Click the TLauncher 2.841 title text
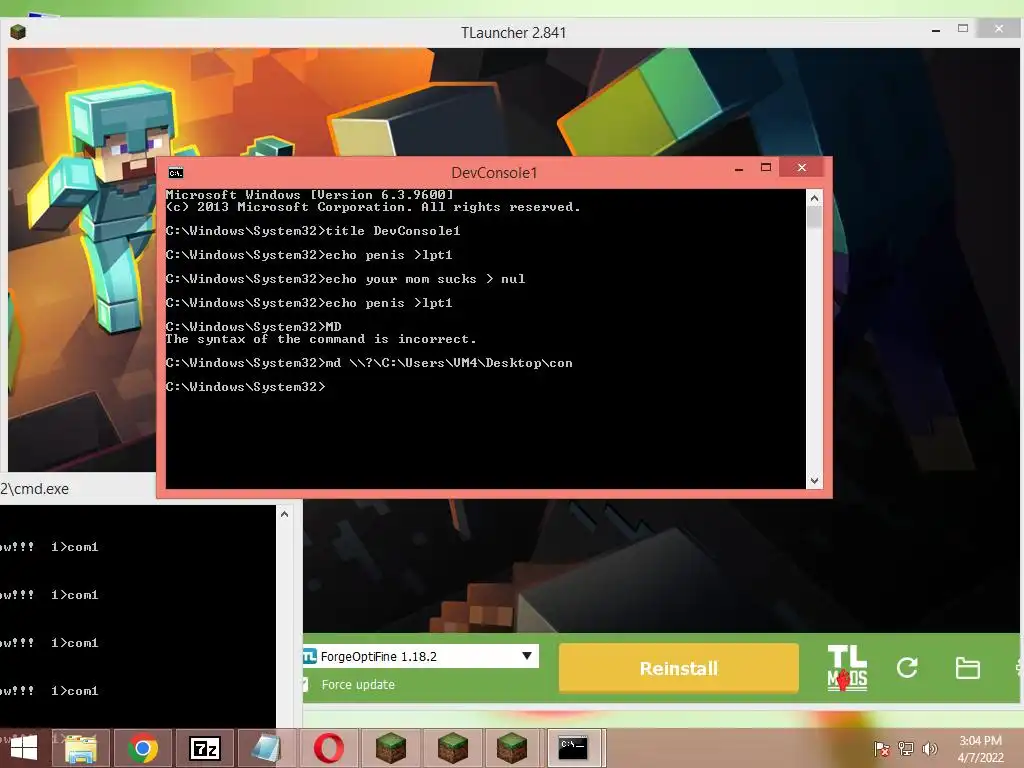 (513, 33)
